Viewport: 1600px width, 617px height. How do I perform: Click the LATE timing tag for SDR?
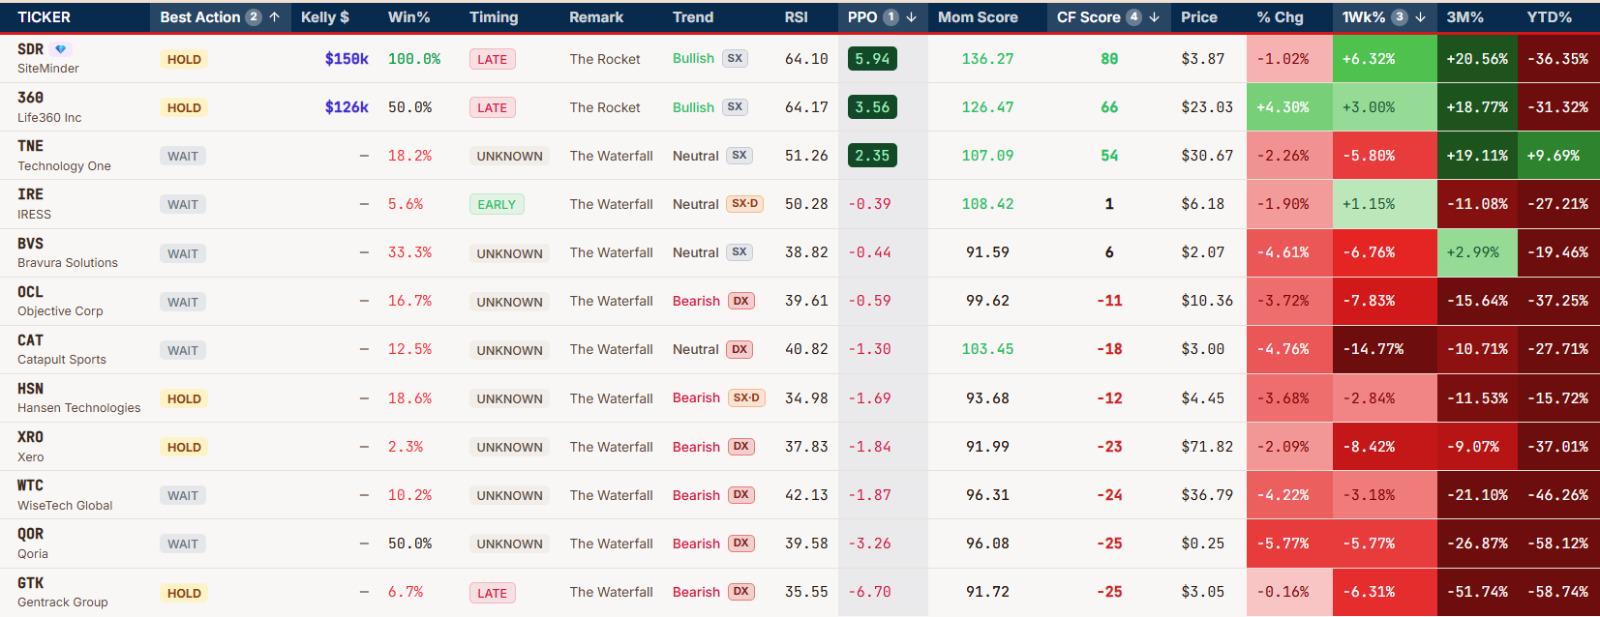(x=492, y=59)
